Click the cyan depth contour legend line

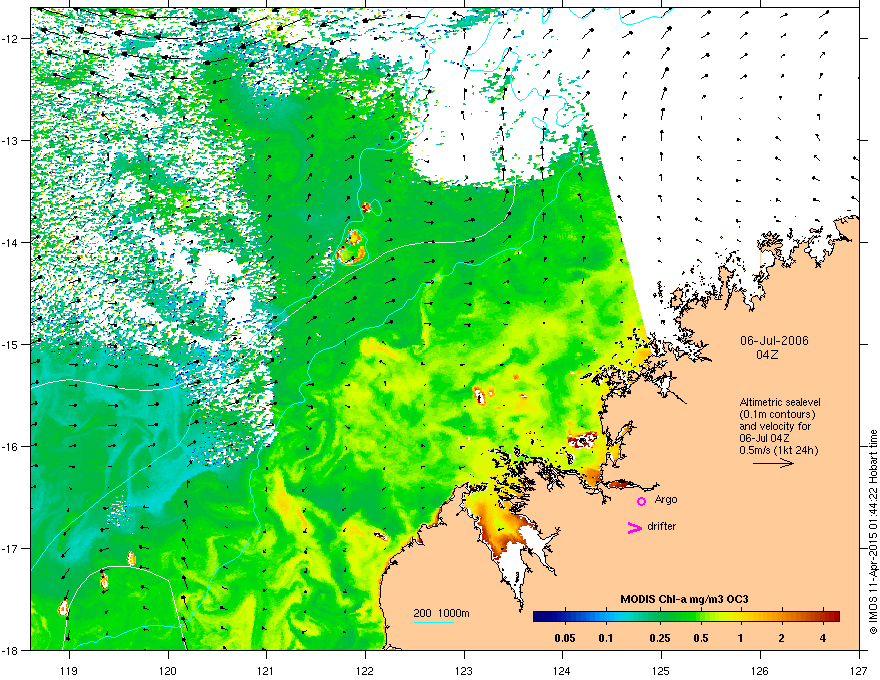[433, 623]
